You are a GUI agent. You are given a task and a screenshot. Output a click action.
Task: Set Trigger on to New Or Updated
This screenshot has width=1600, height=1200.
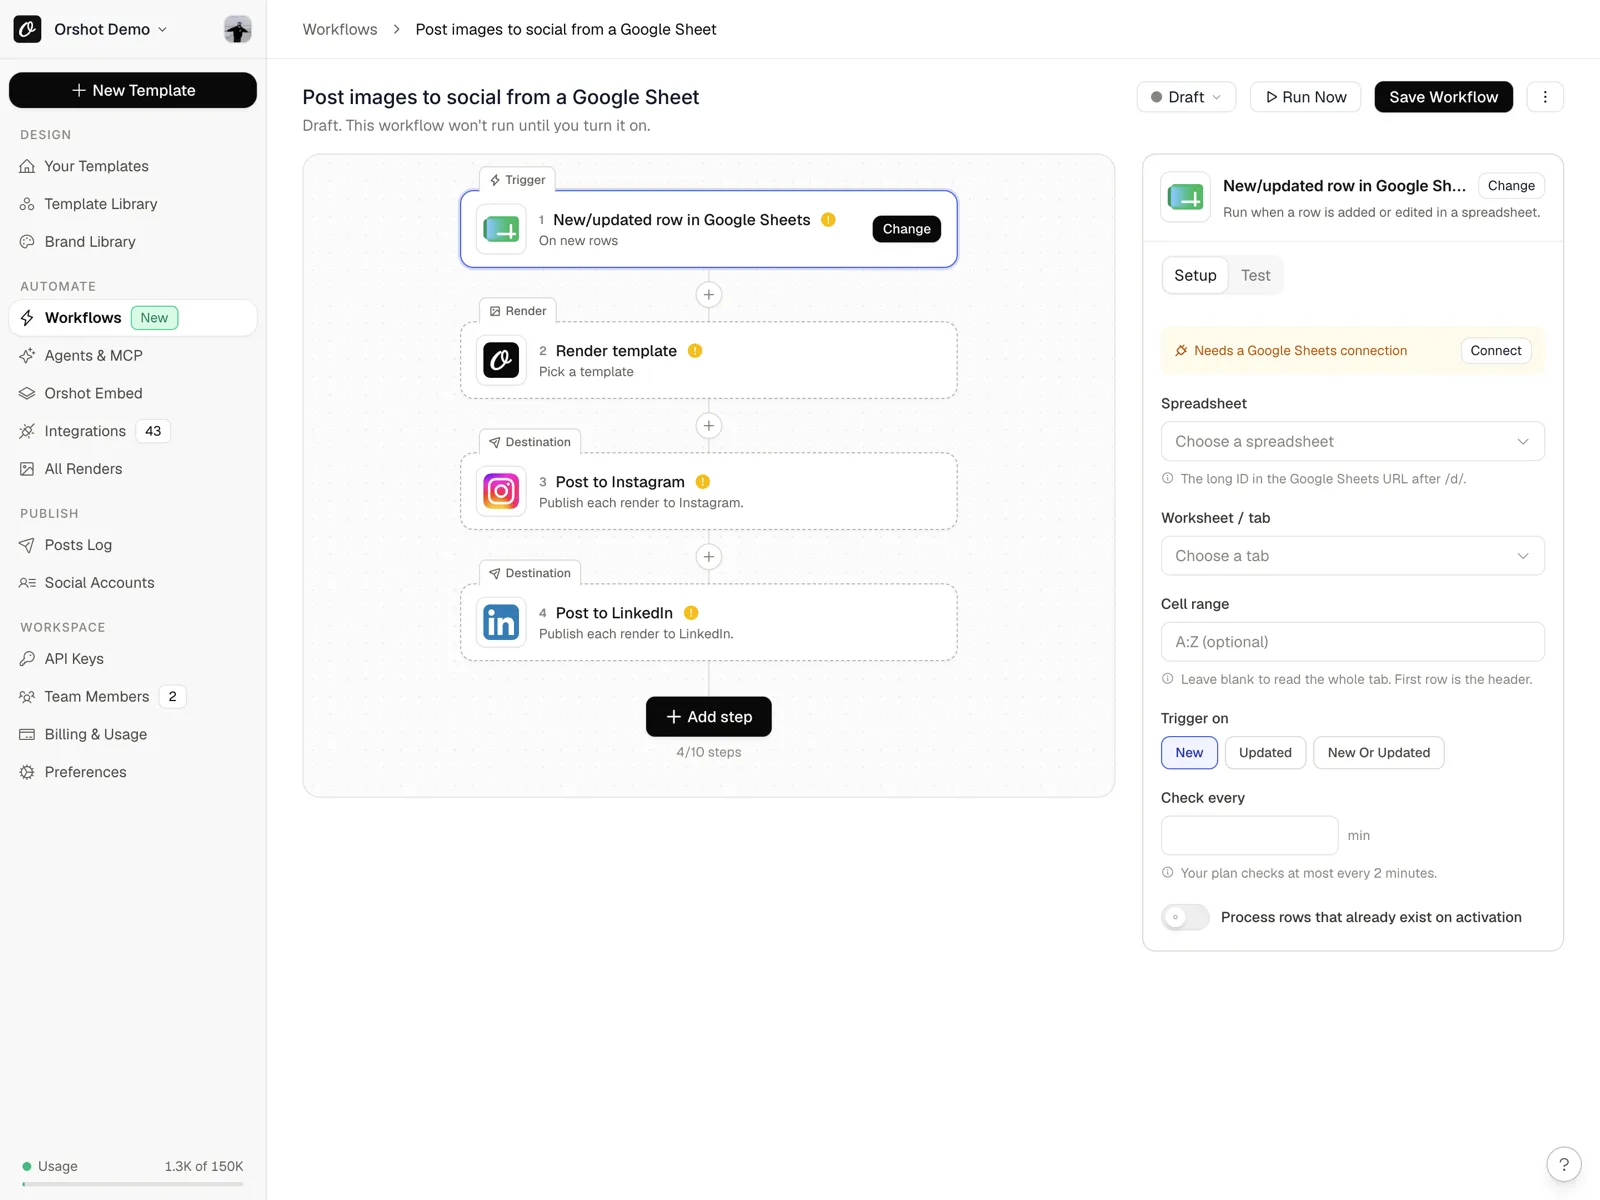1378,753
